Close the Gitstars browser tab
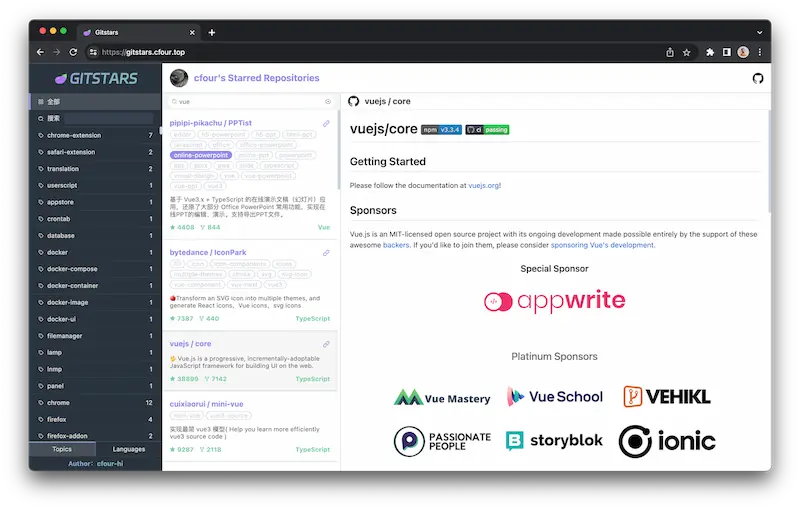800x509 pixels. [192, 33]
